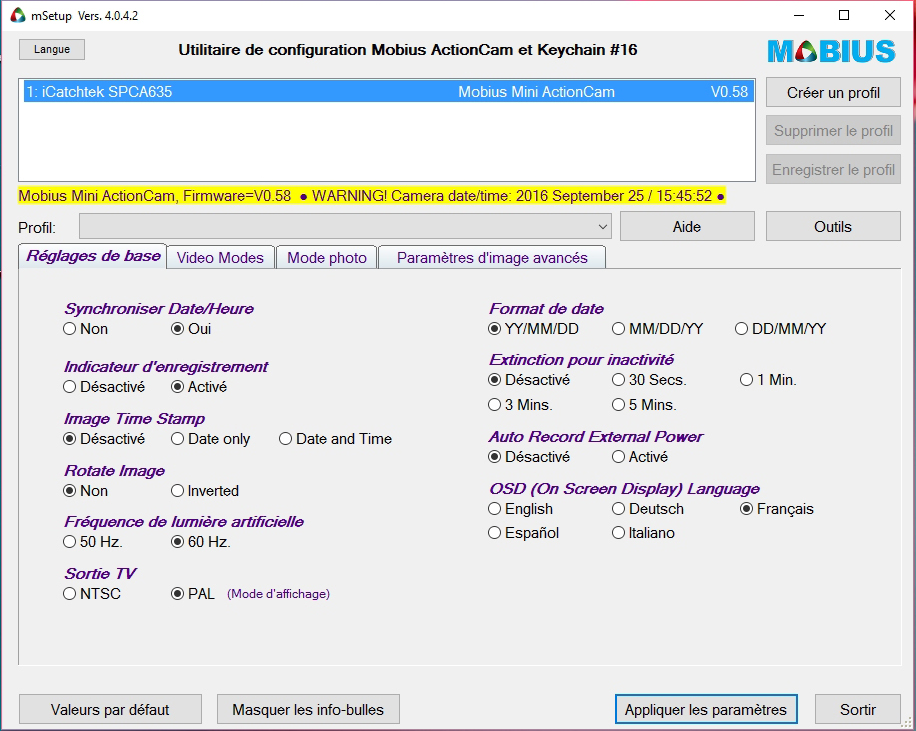This screenshot has width=916, height=731.
Task: Maximize the mSetup window
Action: coord(844,15)
